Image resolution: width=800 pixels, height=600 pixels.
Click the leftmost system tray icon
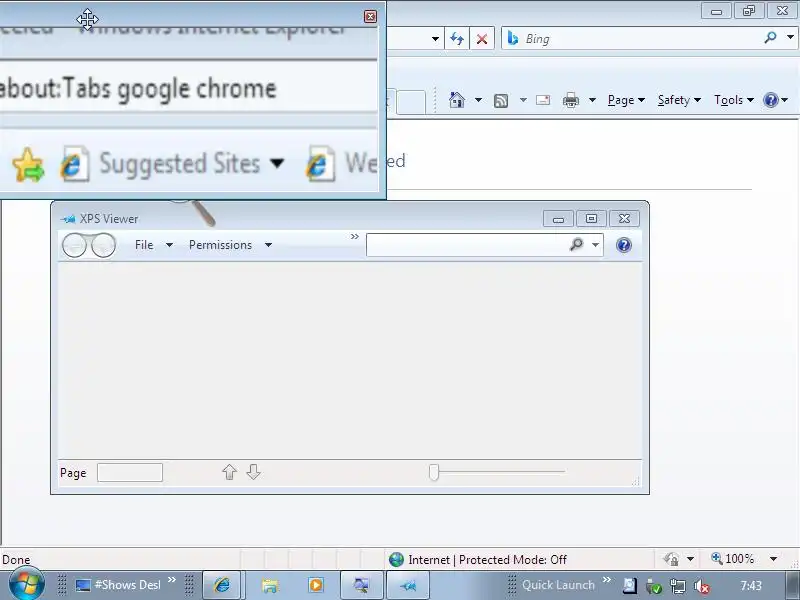[630, 586]
